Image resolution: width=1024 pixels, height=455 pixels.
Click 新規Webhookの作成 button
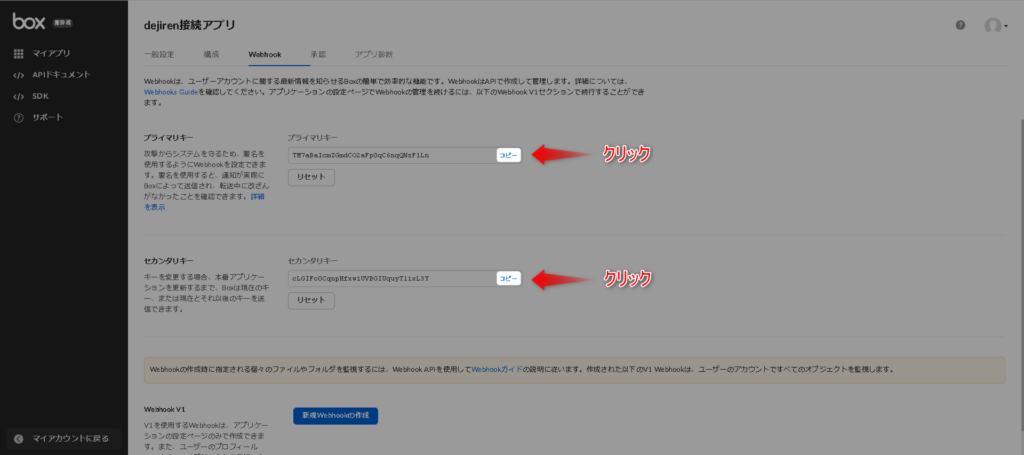coord(335,415)
